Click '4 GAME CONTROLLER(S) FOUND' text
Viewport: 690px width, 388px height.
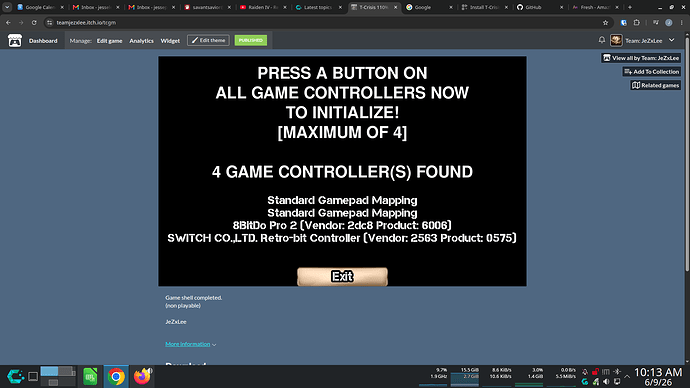(x=342, y=172)
